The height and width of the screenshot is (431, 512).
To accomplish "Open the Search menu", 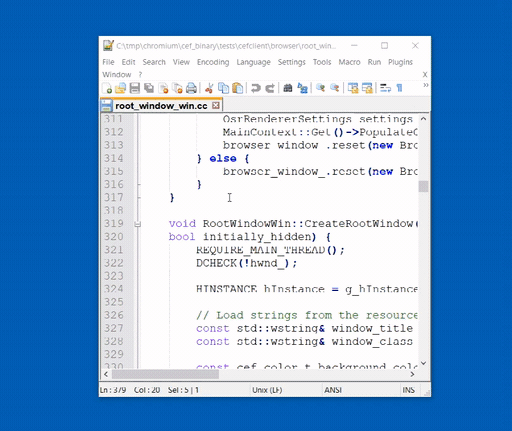I will point(154,62).
